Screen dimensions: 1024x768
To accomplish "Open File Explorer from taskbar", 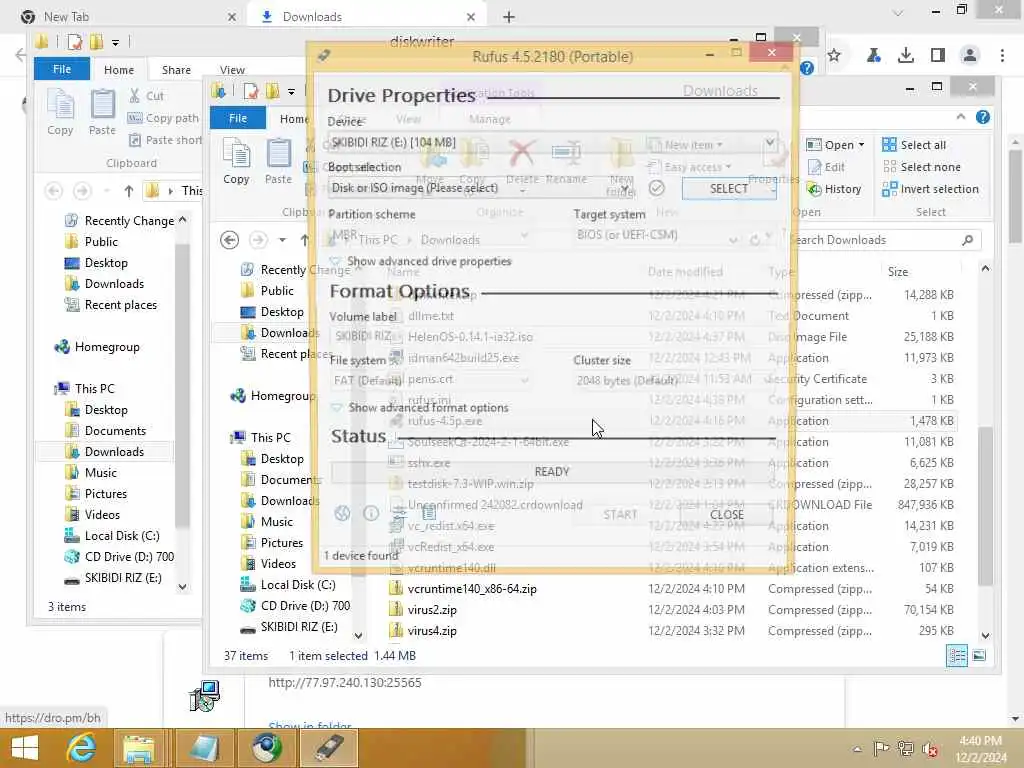I will tap(138, 748).
